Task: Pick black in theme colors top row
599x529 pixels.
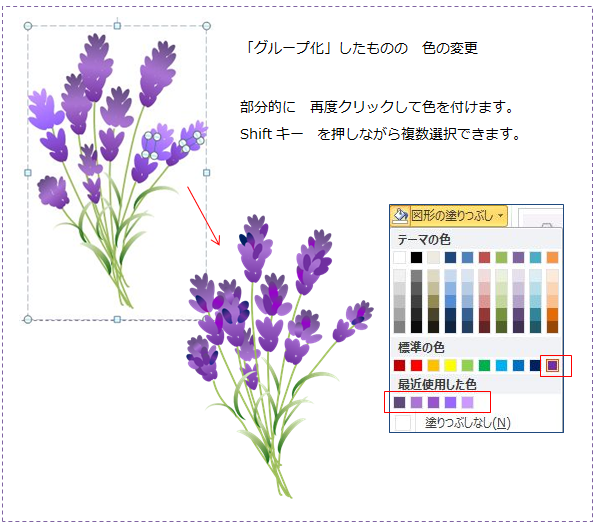Action: click(416, 257)
